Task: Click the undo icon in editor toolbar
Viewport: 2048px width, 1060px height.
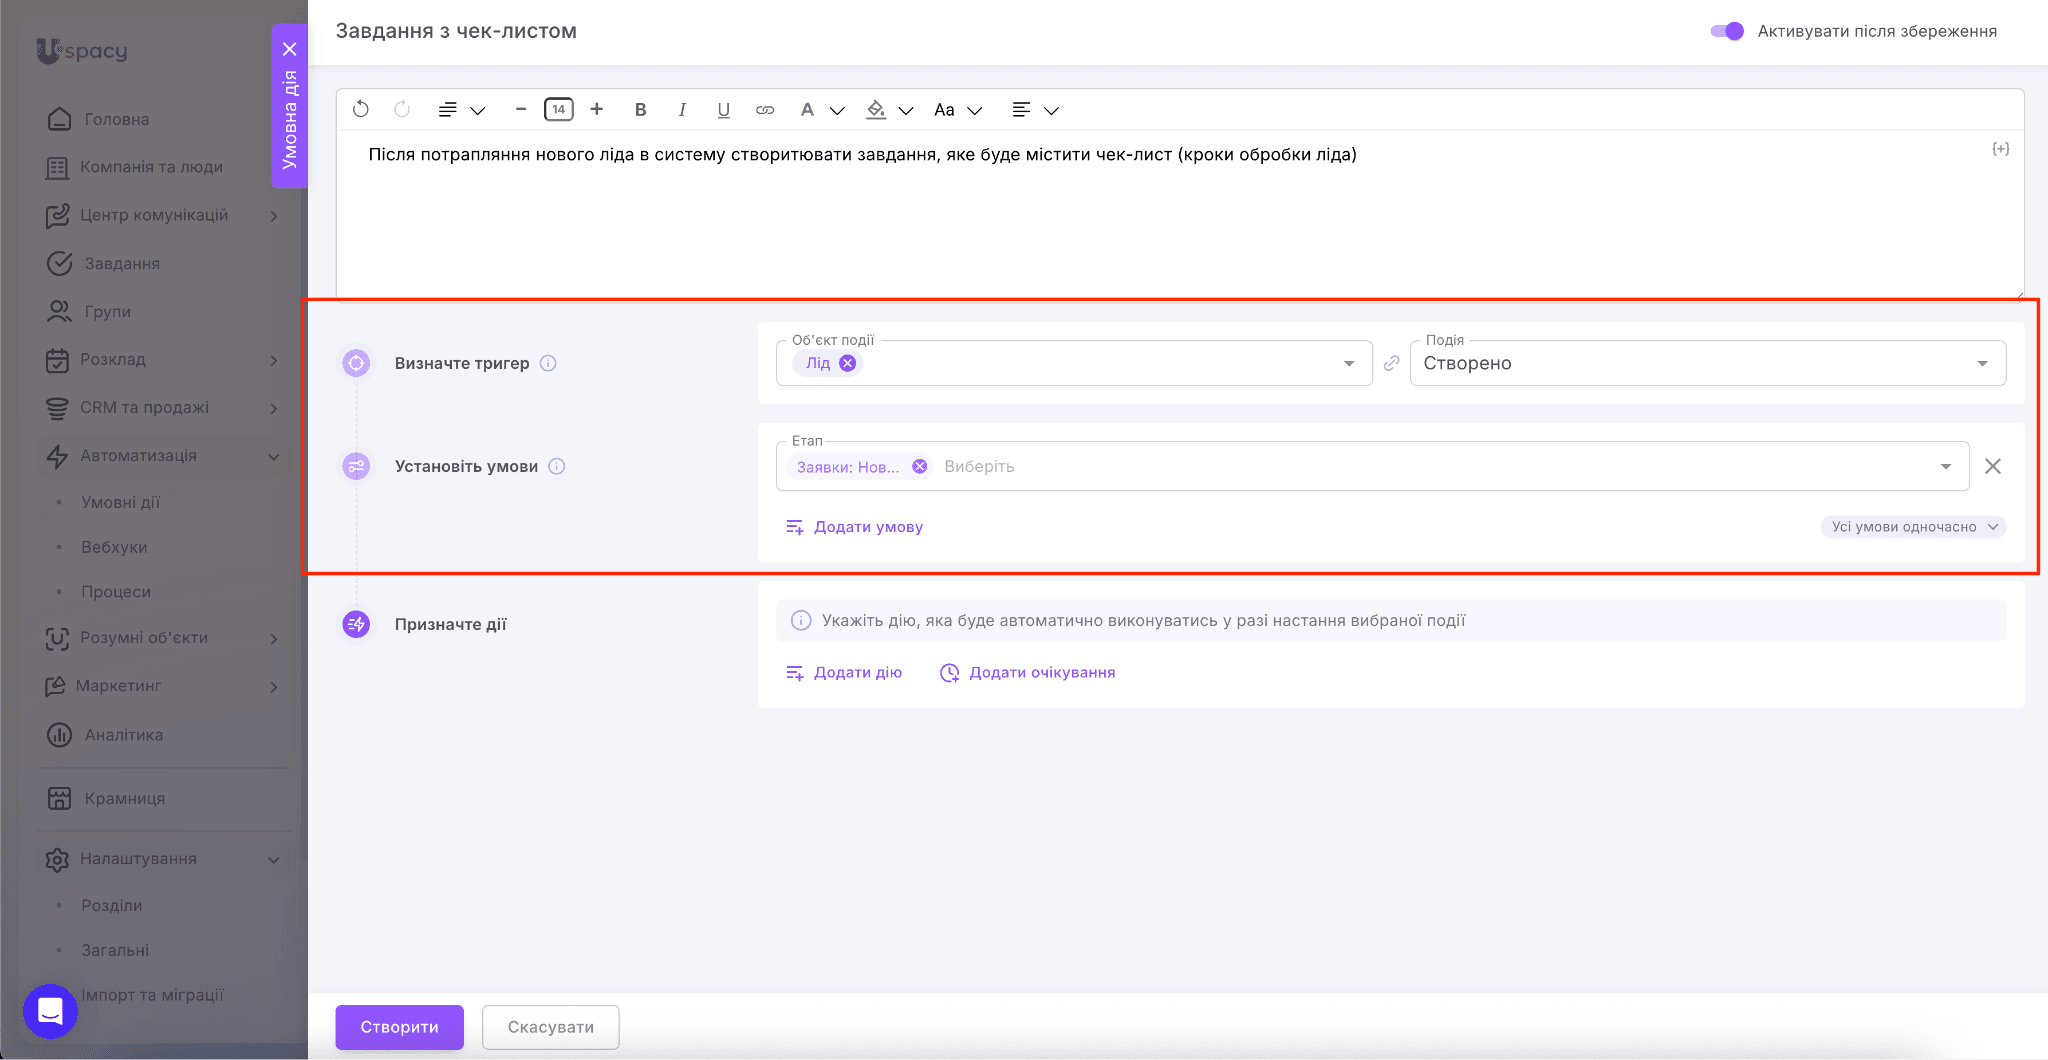Action: click(x=361, y=109)
